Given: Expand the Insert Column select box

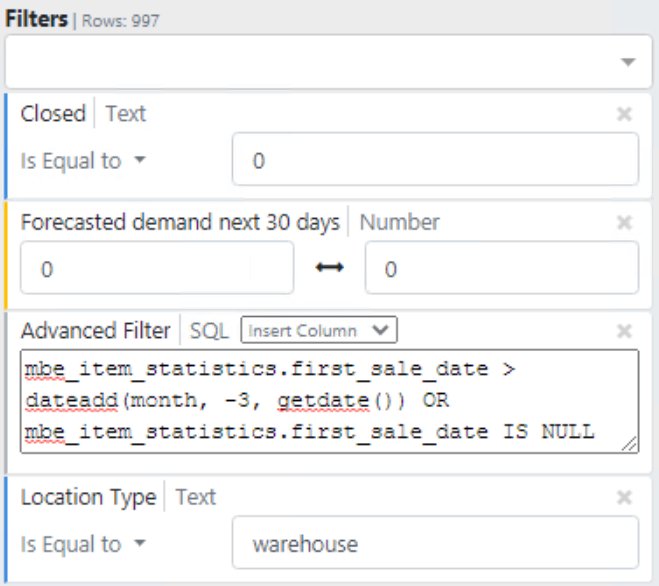Looking at the screenshot, I should [x=319, y=330].
